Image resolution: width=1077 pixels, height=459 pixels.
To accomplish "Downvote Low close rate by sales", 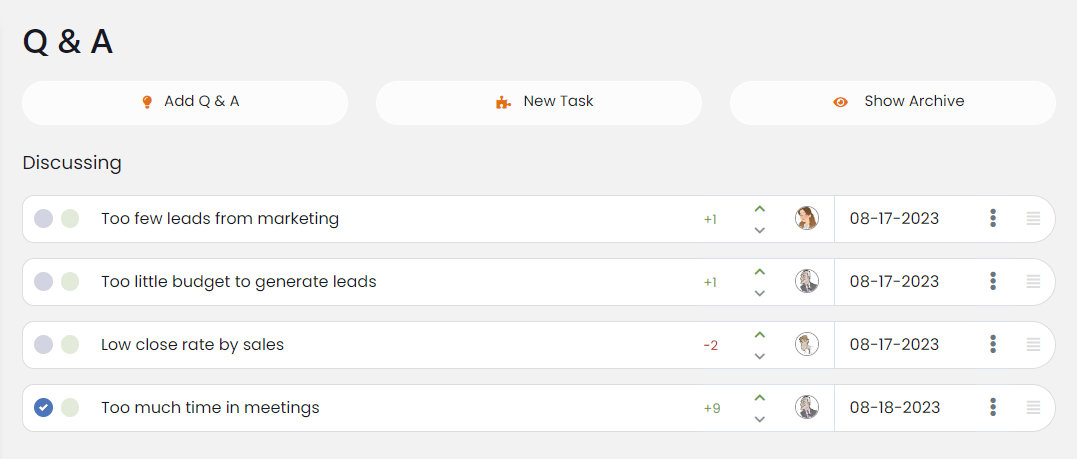I will pos(760,356).
